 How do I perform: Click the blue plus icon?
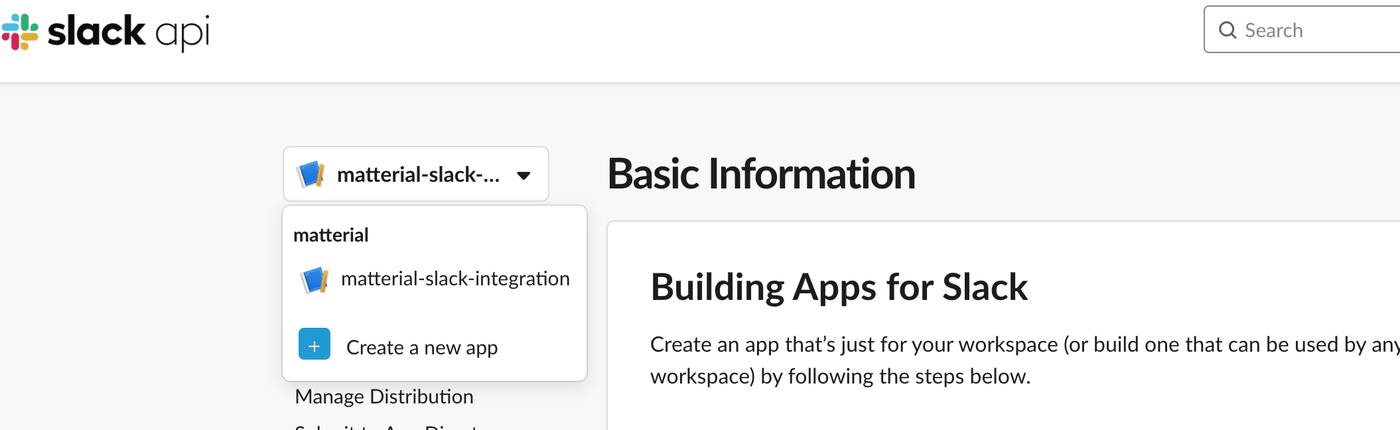point(314,345)
